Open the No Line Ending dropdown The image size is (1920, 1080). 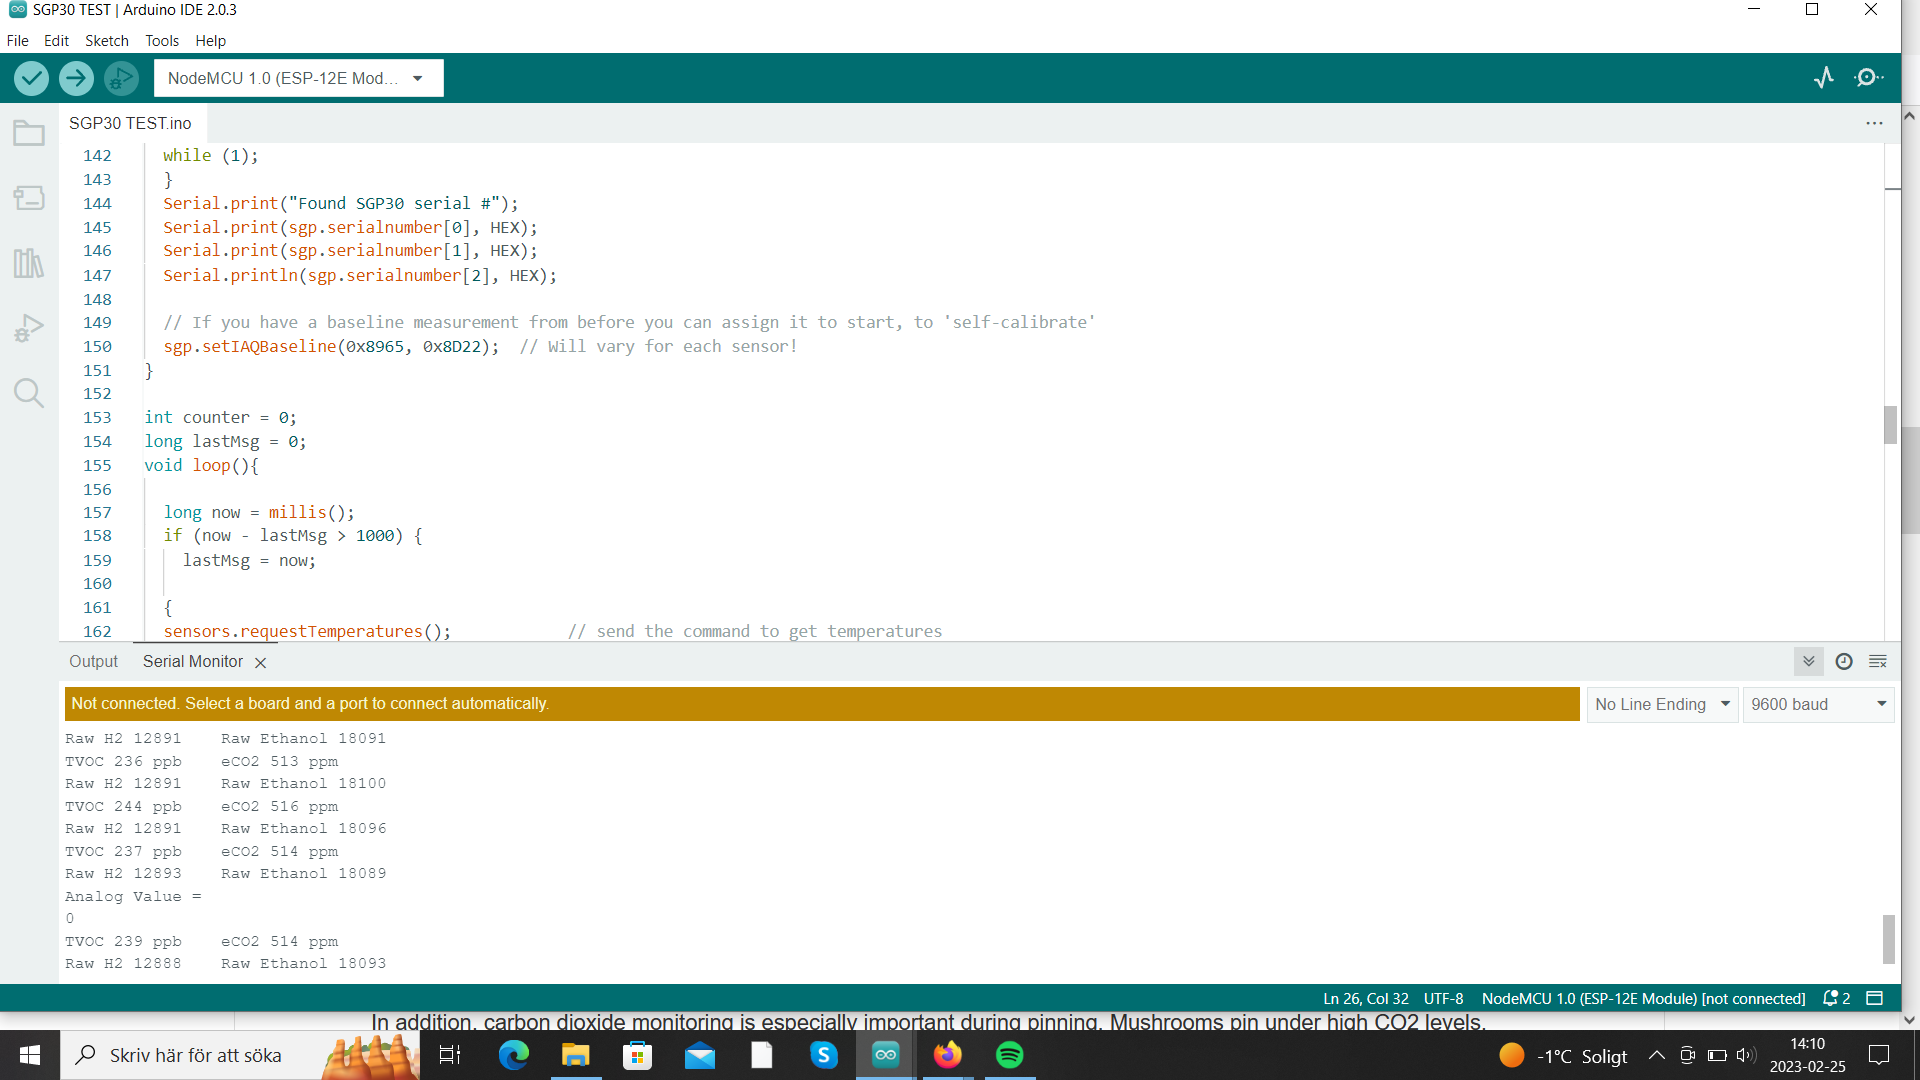point(1662,704)
